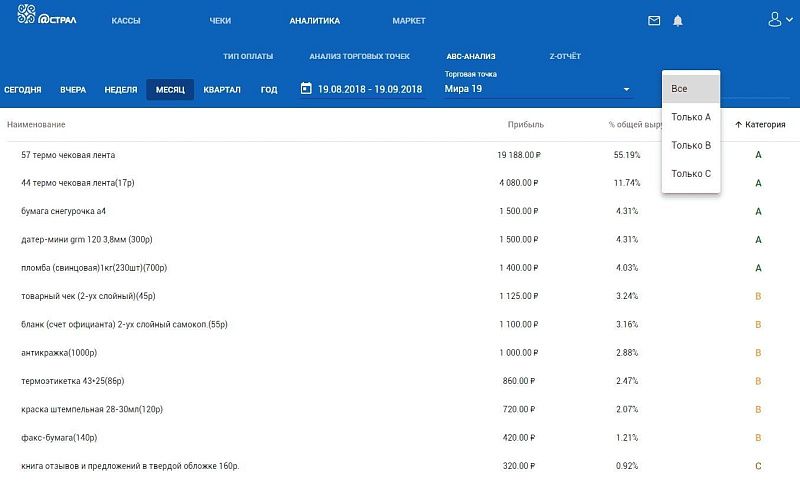Go to the Маркет tab
800x486 pixels.
click(x=409, y=21)
